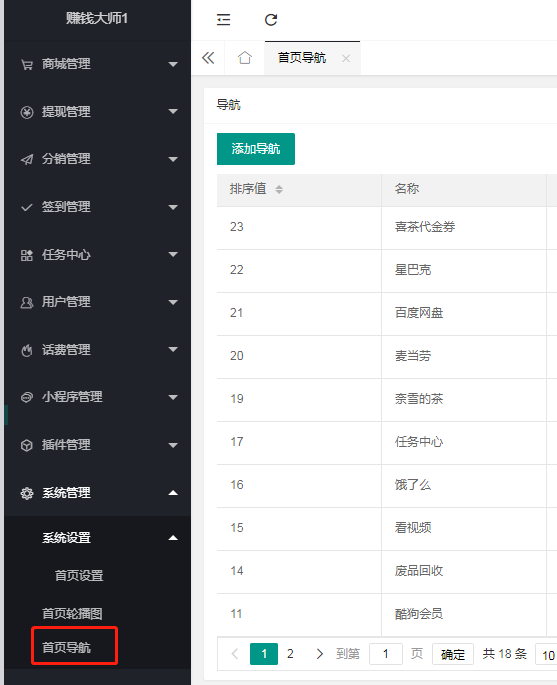Expand the 小程序管理 dropdown arrow

pos(173,397)
